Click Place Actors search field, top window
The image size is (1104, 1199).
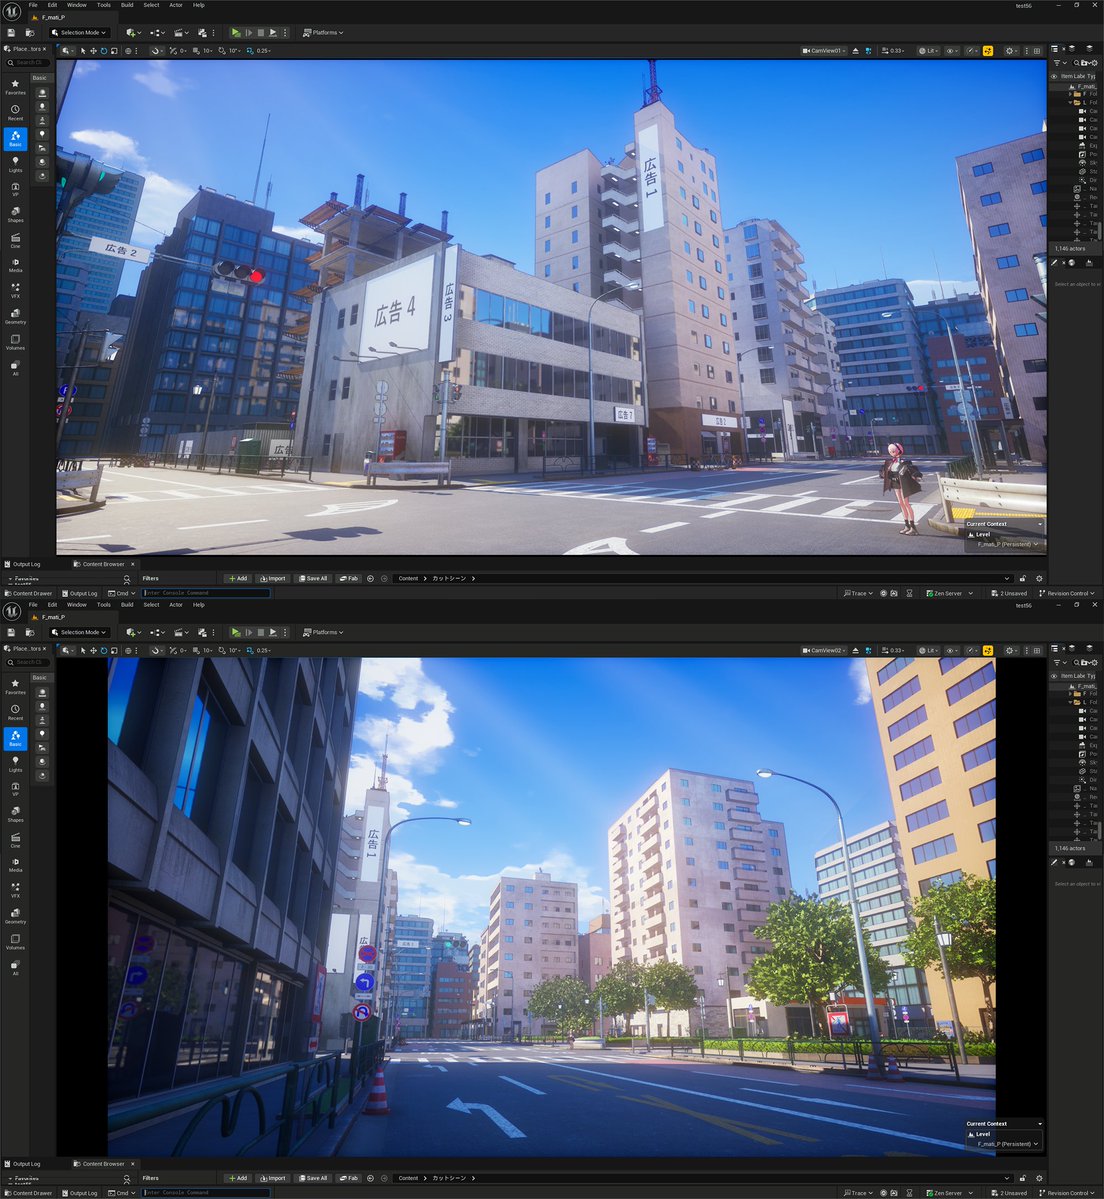28,63
